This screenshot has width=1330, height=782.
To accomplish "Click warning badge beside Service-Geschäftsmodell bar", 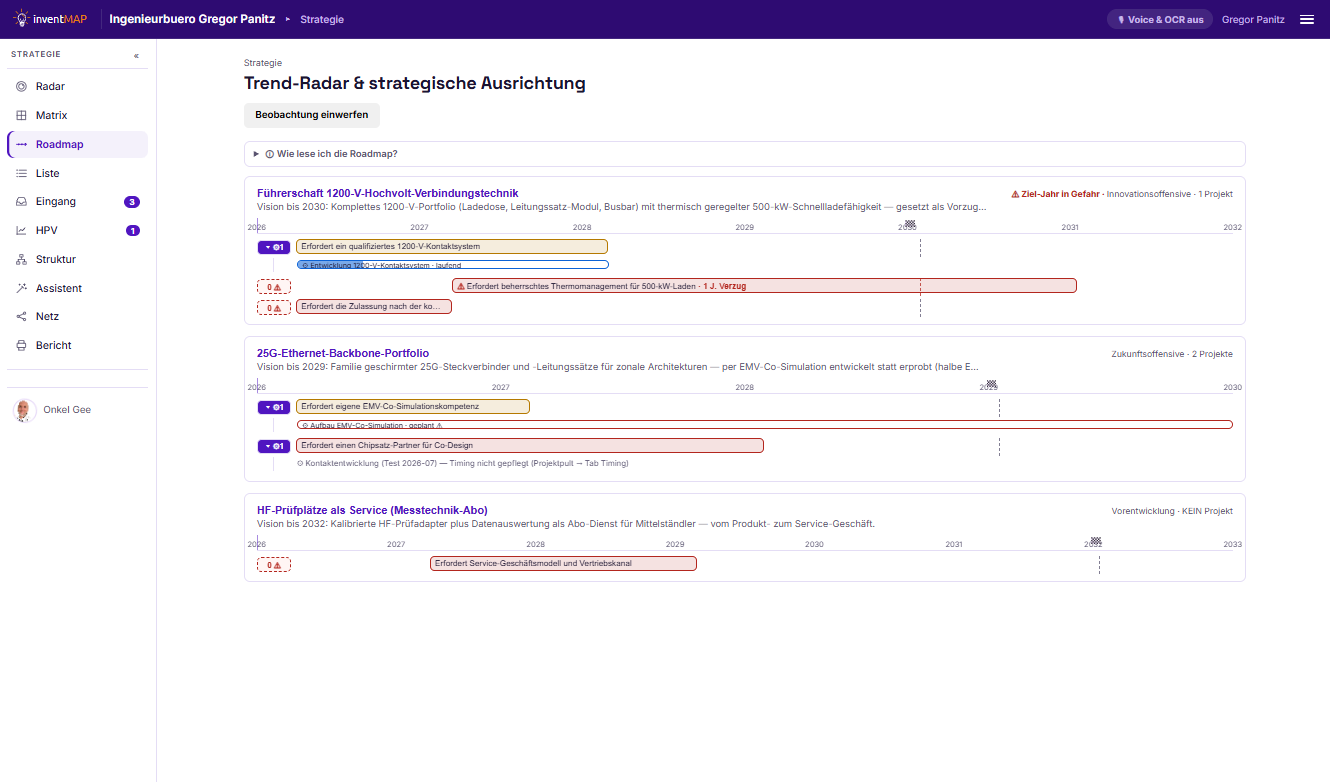I will click(x=274, y=564).
